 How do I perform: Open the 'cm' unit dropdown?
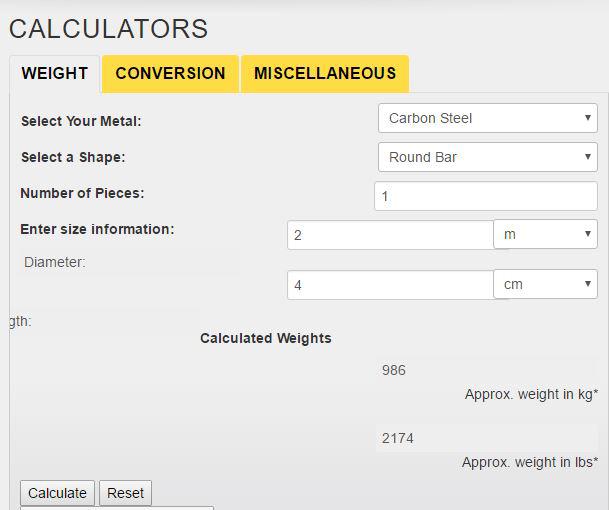tap(545, 284)
